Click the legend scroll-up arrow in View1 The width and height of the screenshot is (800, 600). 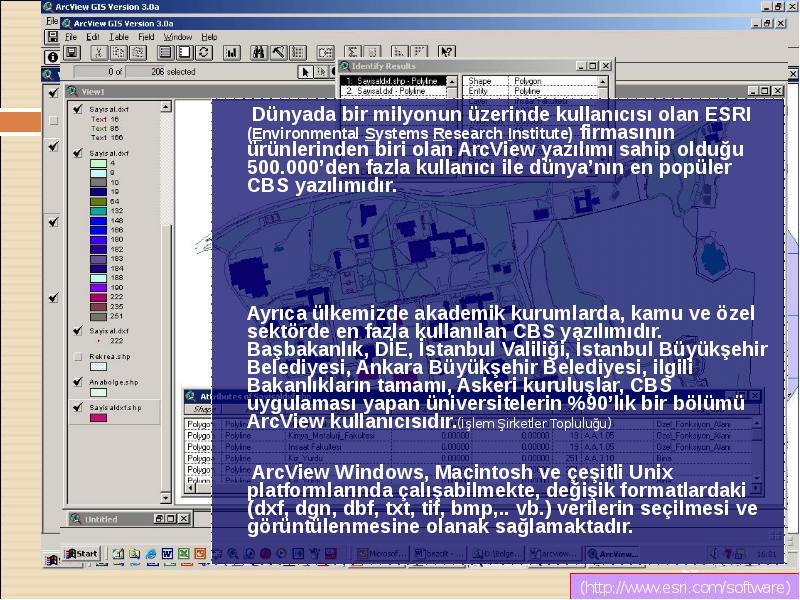tap(165, 107)
